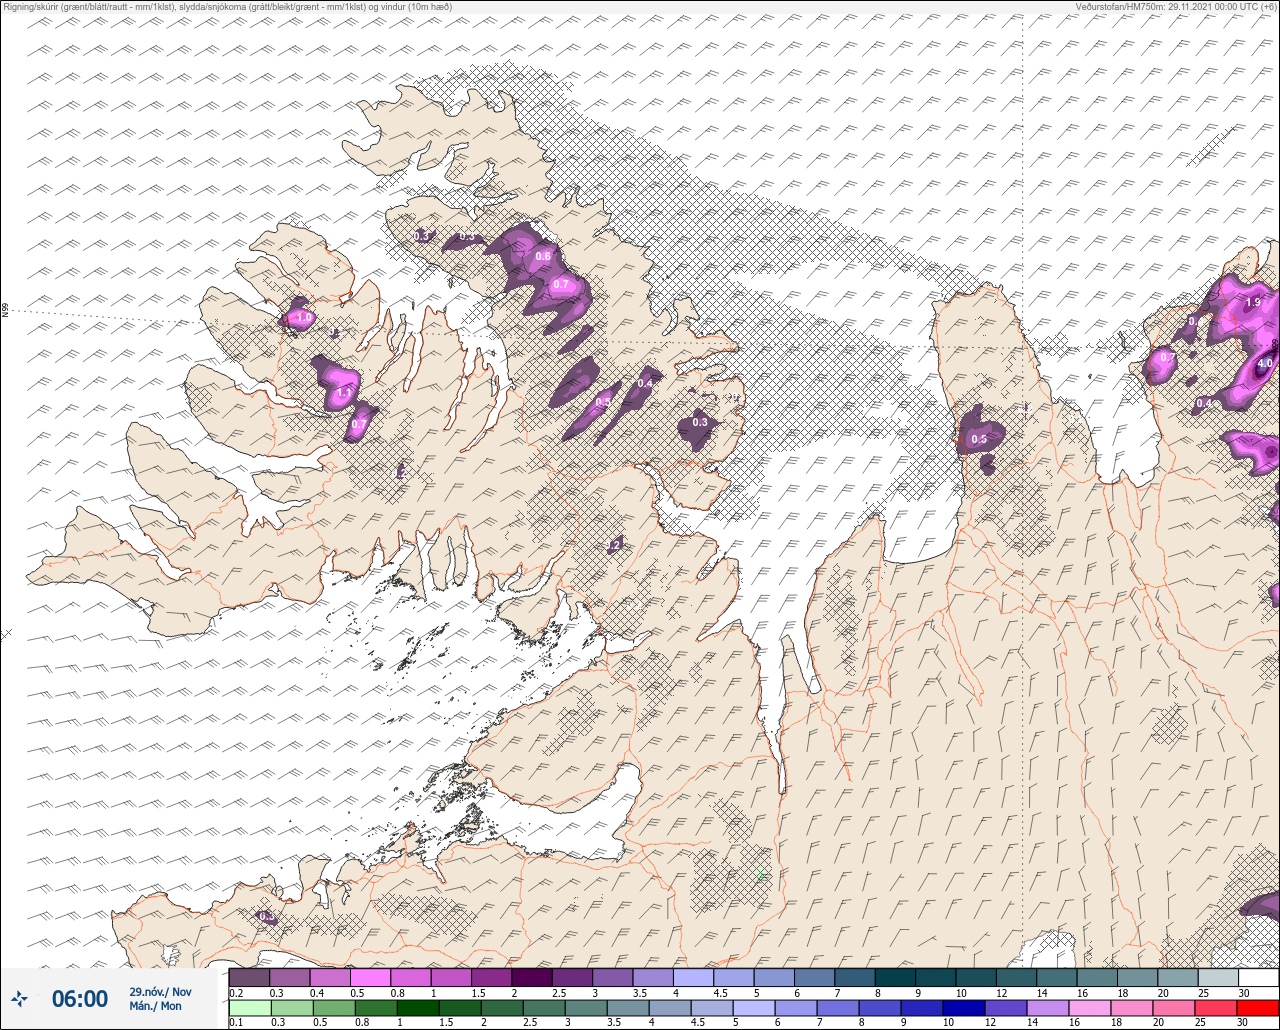The height and width of the screenshot is (1030, 1280).
Task: Click the 0.6 precipitation value on map
Action: (543, 257)
